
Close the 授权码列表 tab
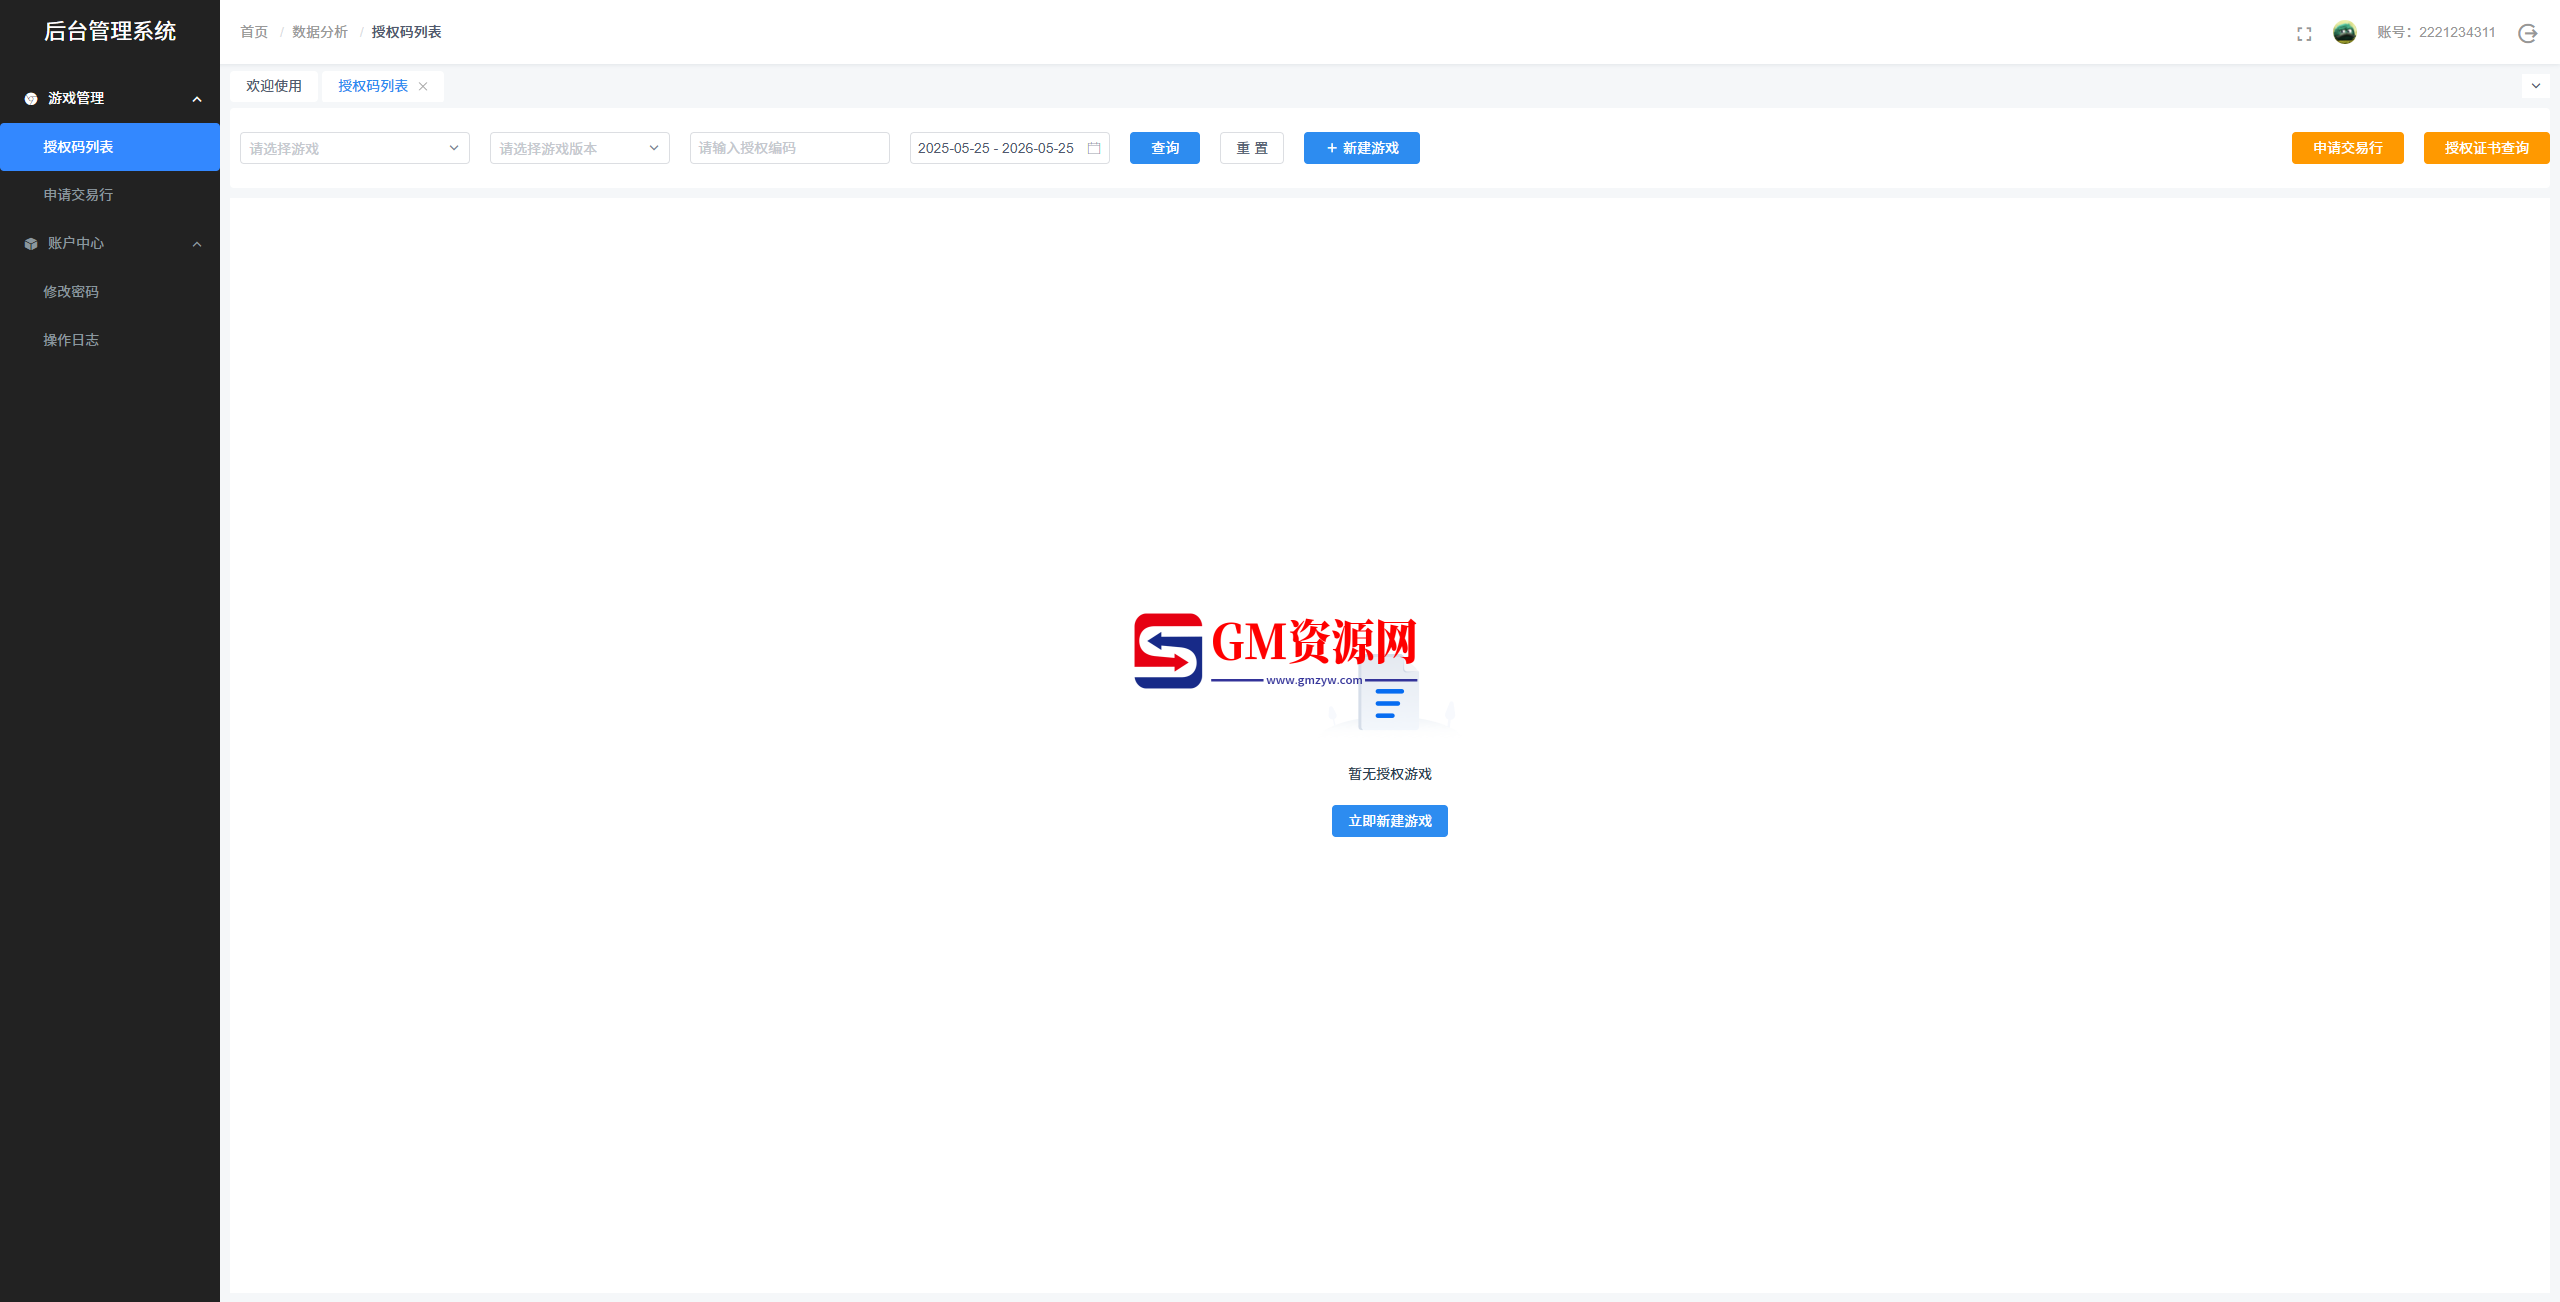pyautogui.click(x=423, y=86)
